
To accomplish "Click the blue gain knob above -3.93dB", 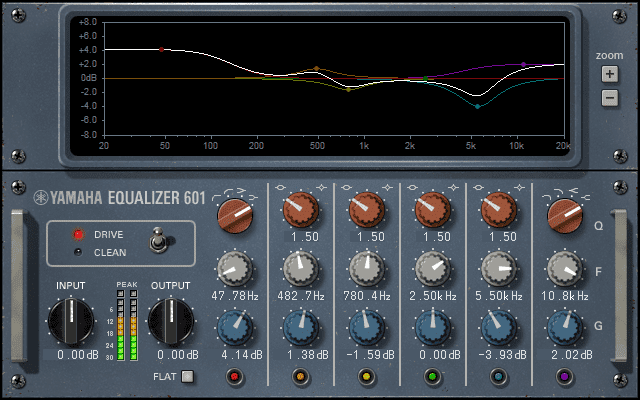I will 499,328.
